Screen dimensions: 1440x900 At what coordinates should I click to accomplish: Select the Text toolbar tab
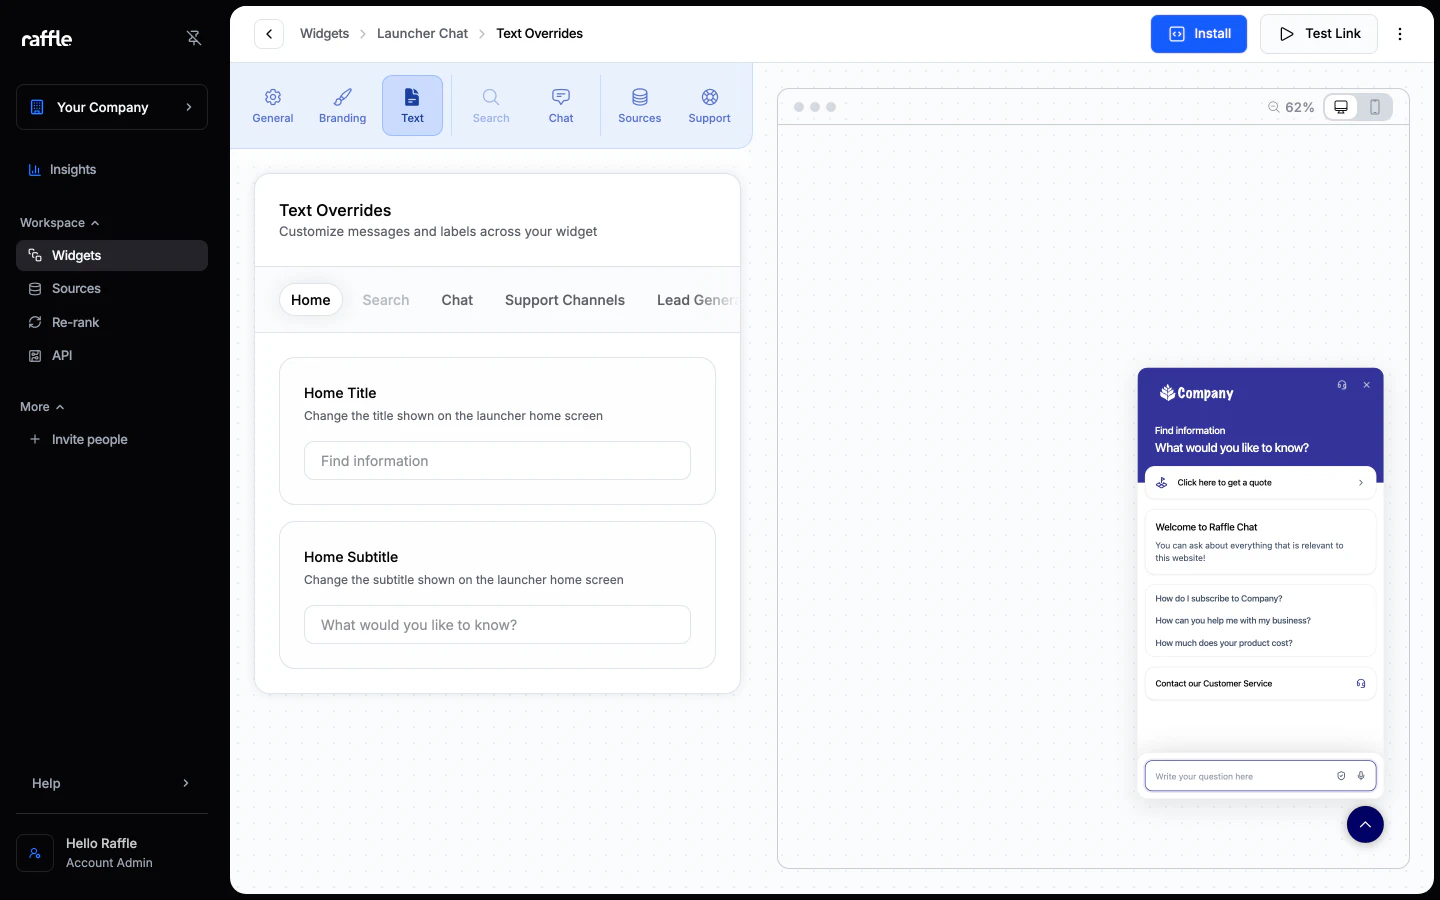click(412, 105)
